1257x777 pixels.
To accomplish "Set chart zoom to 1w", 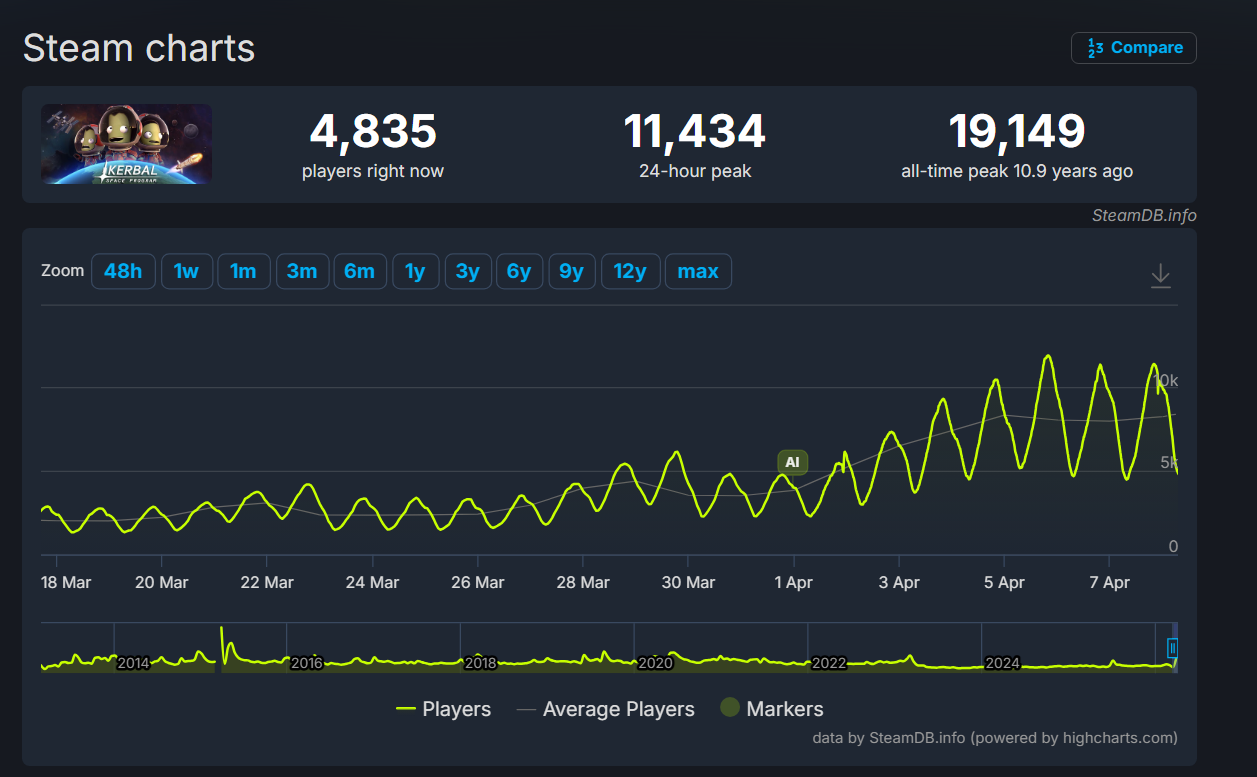I will (x=187, y=271).
